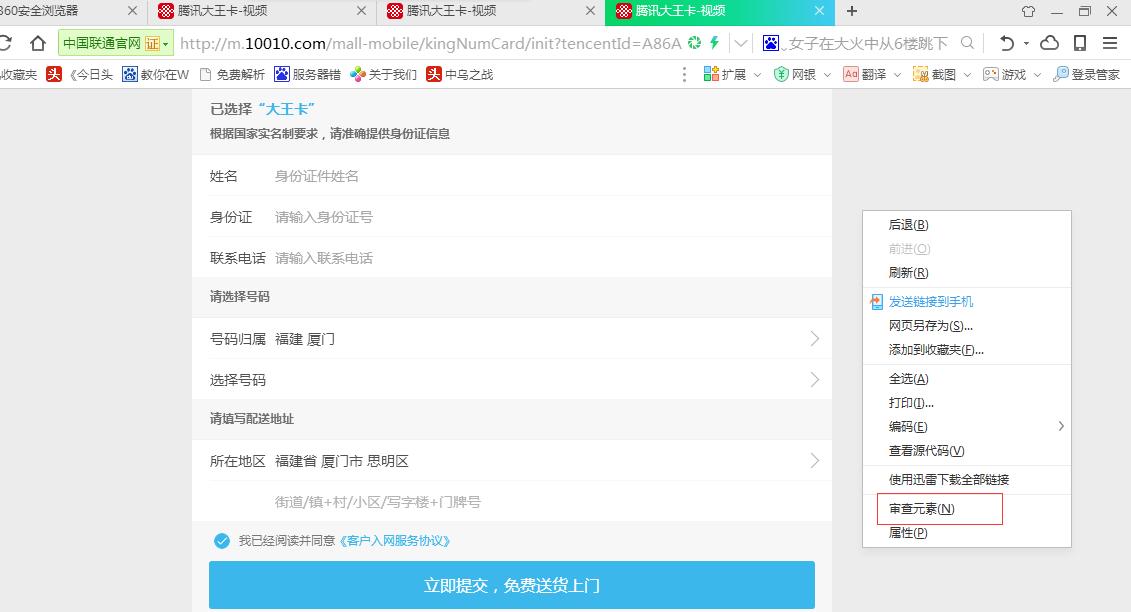Toggle the 客户入网服务协议 agreement checkbox
Screen dimensions: 1131x612
[x=221, y=540]
